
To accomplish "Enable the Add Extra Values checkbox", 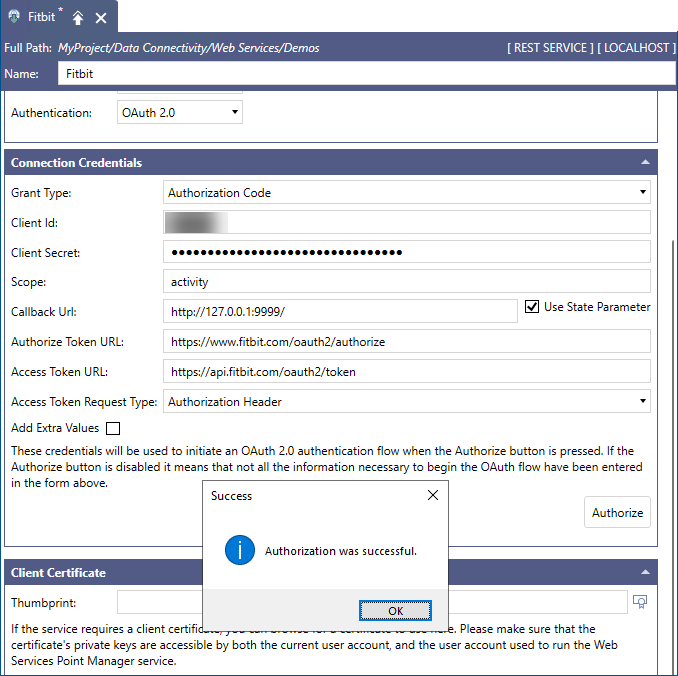I will [x=113, y=428].
